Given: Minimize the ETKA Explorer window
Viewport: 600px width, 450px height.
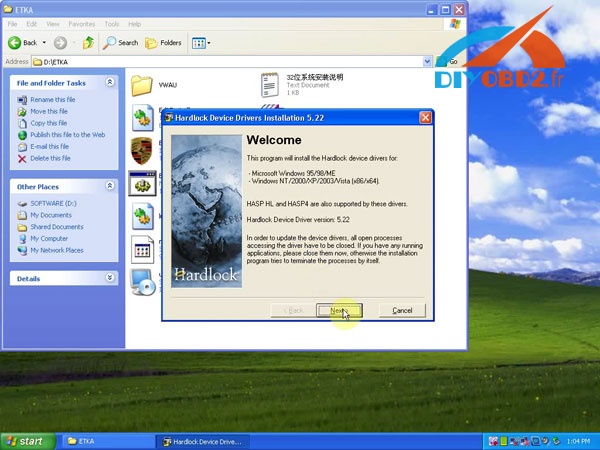Looking at the screenshot, I should (432, 10).
